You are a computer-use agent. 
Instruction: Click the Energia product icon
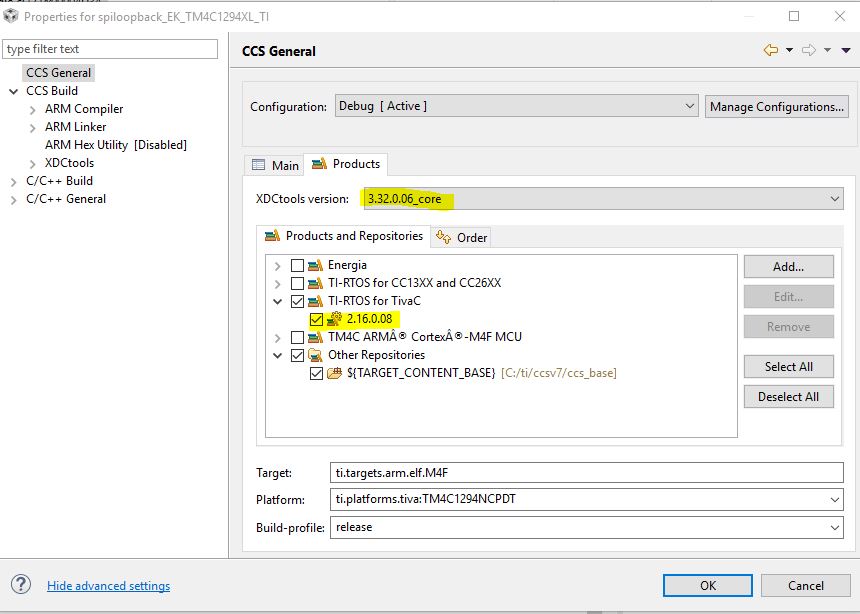pyautogui.click(x=316, y=265)
